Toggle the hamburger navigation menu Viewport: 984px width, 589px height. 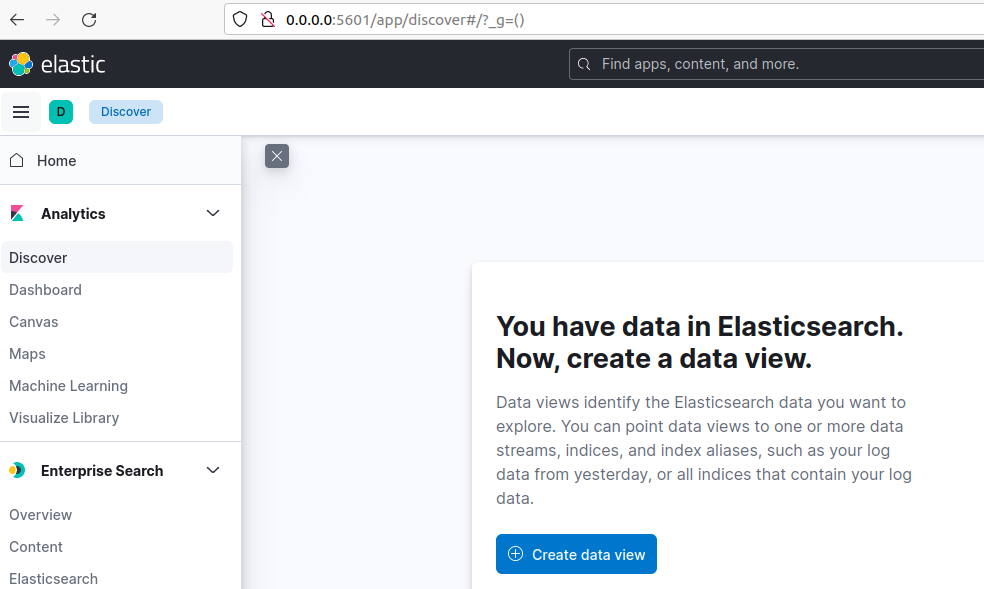tap(21, 112)
